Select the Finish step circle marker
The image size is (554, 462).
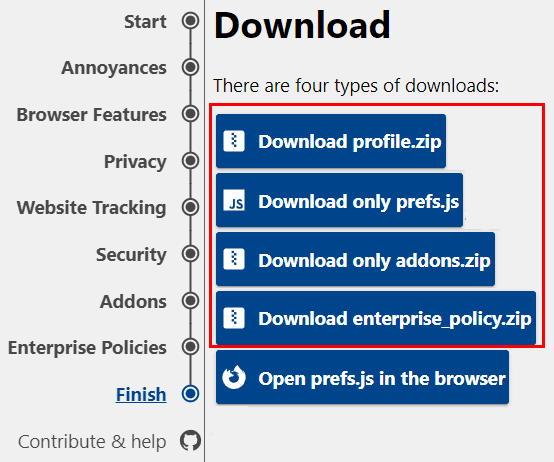(x=190, y=393)
